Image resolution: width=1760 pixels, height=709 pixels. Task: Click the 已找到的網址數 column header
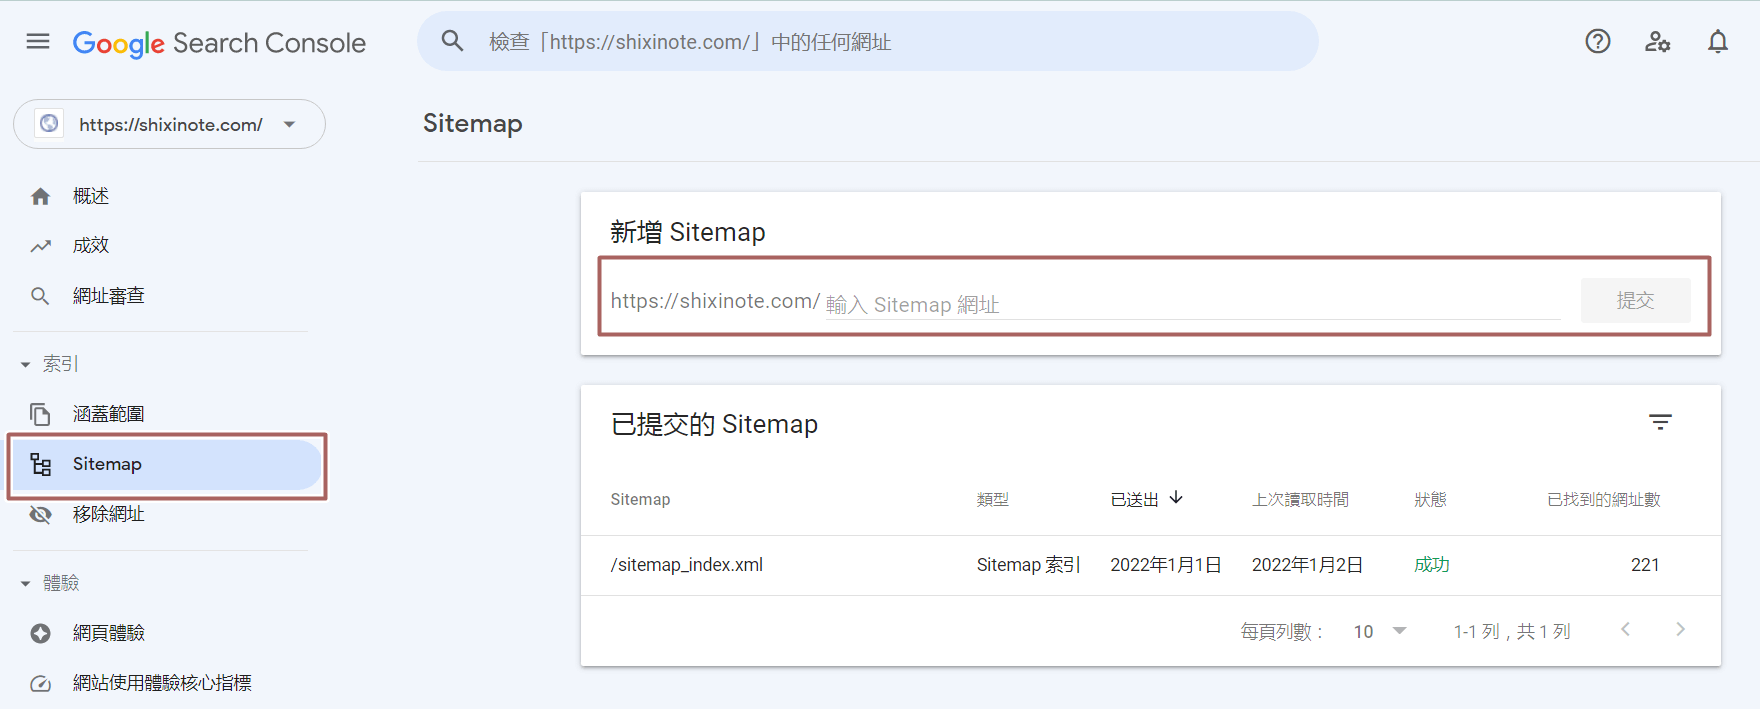click(x=1603, y=499)
